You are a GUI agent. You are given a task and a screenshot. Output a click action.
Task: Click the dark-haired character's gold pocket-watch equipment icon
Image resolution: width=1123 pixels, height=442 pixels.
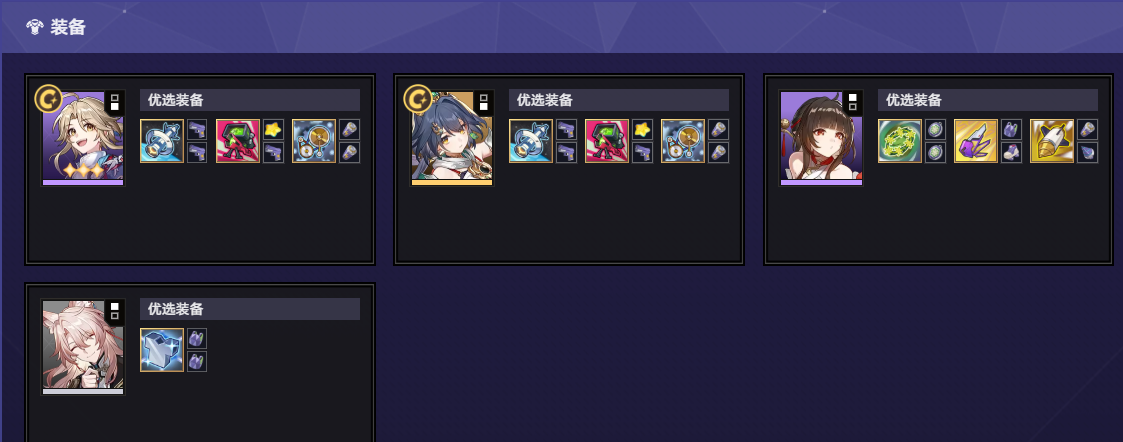(x=683, y=141)
